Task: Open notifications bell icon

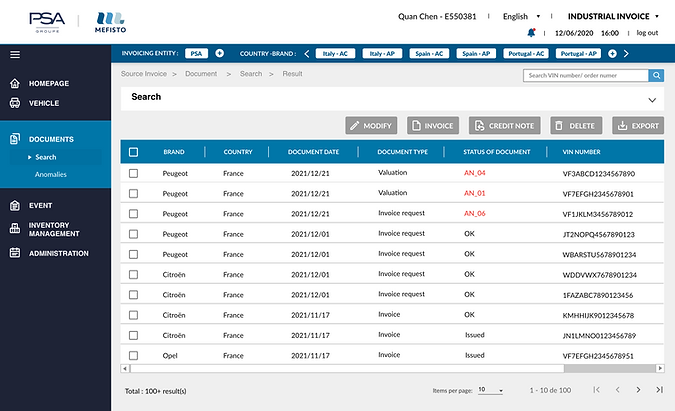Action: coord(532,33)
